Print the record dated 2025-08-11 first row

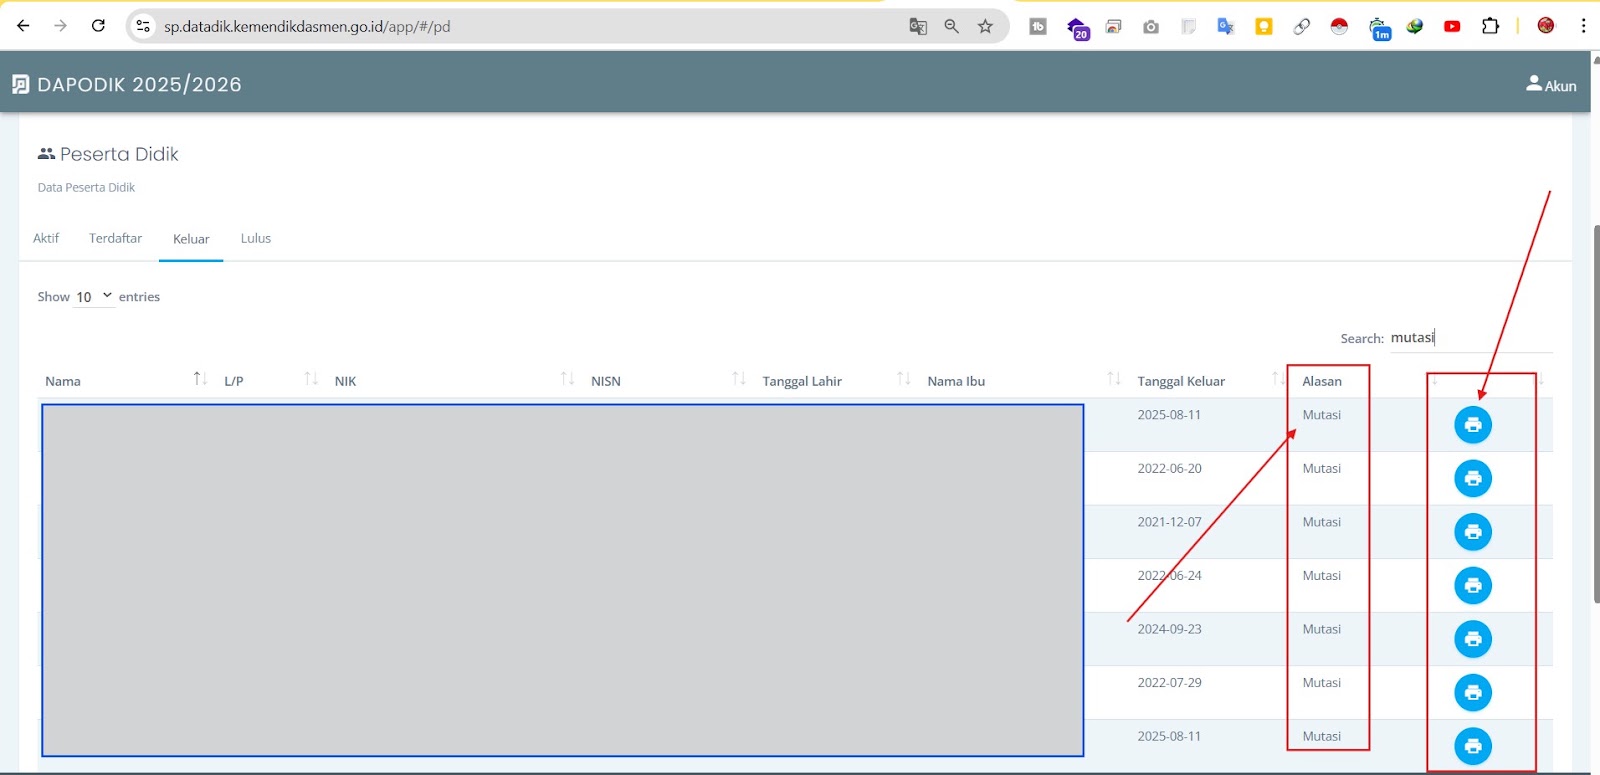[1472, 425]
